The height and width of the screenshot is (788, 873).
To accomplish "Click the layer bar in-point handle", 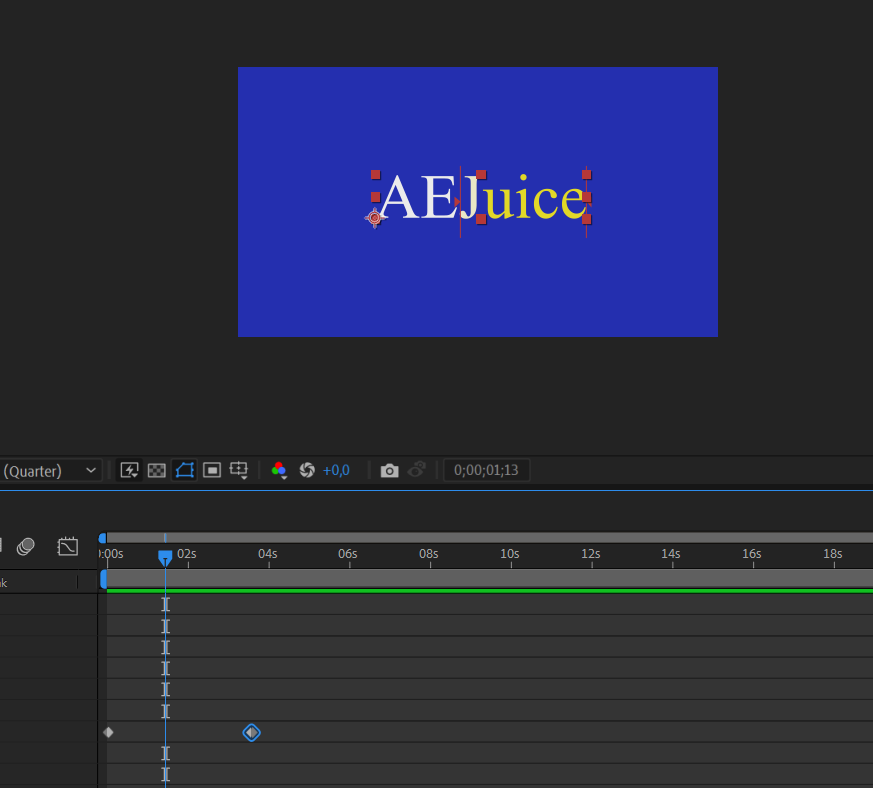I will (x=103, y=579).
